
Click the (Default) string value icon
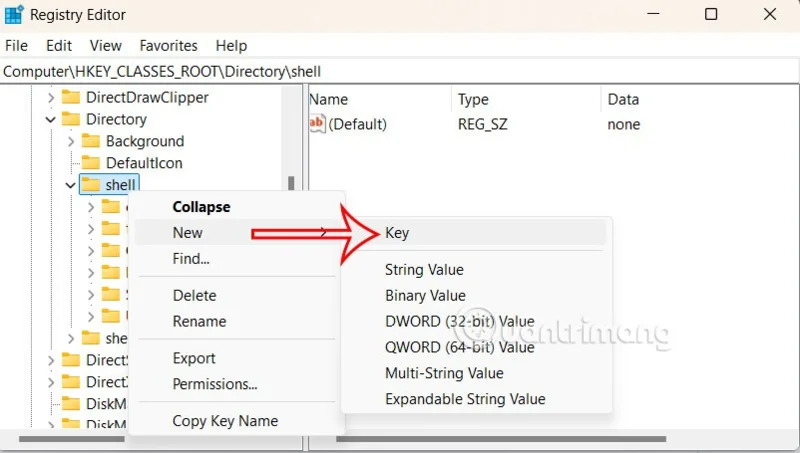pos(317,124)
